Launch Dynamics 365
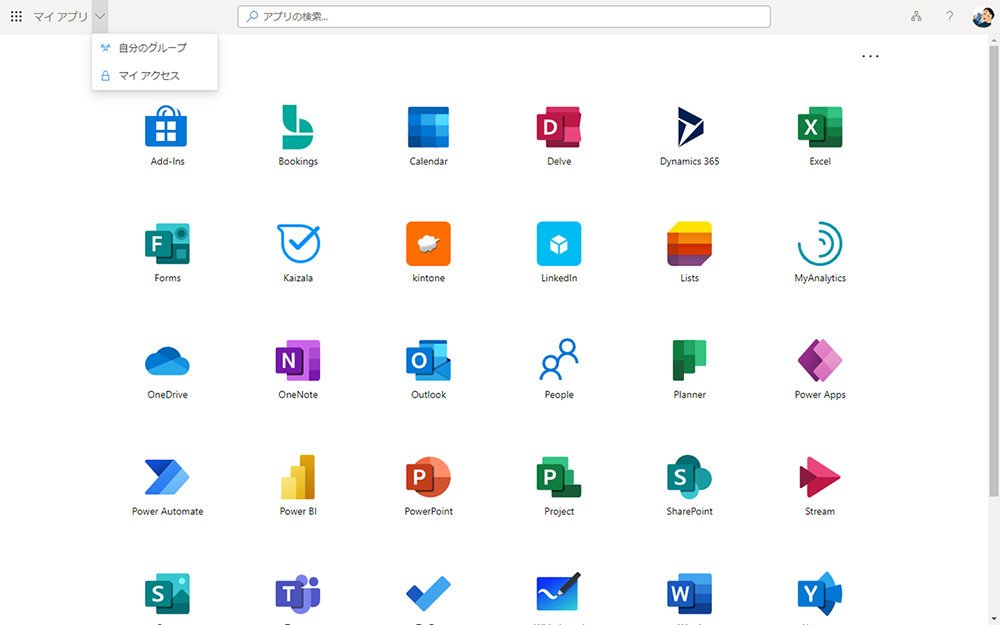Screen dimensions: 1000x625 point(689,127)
